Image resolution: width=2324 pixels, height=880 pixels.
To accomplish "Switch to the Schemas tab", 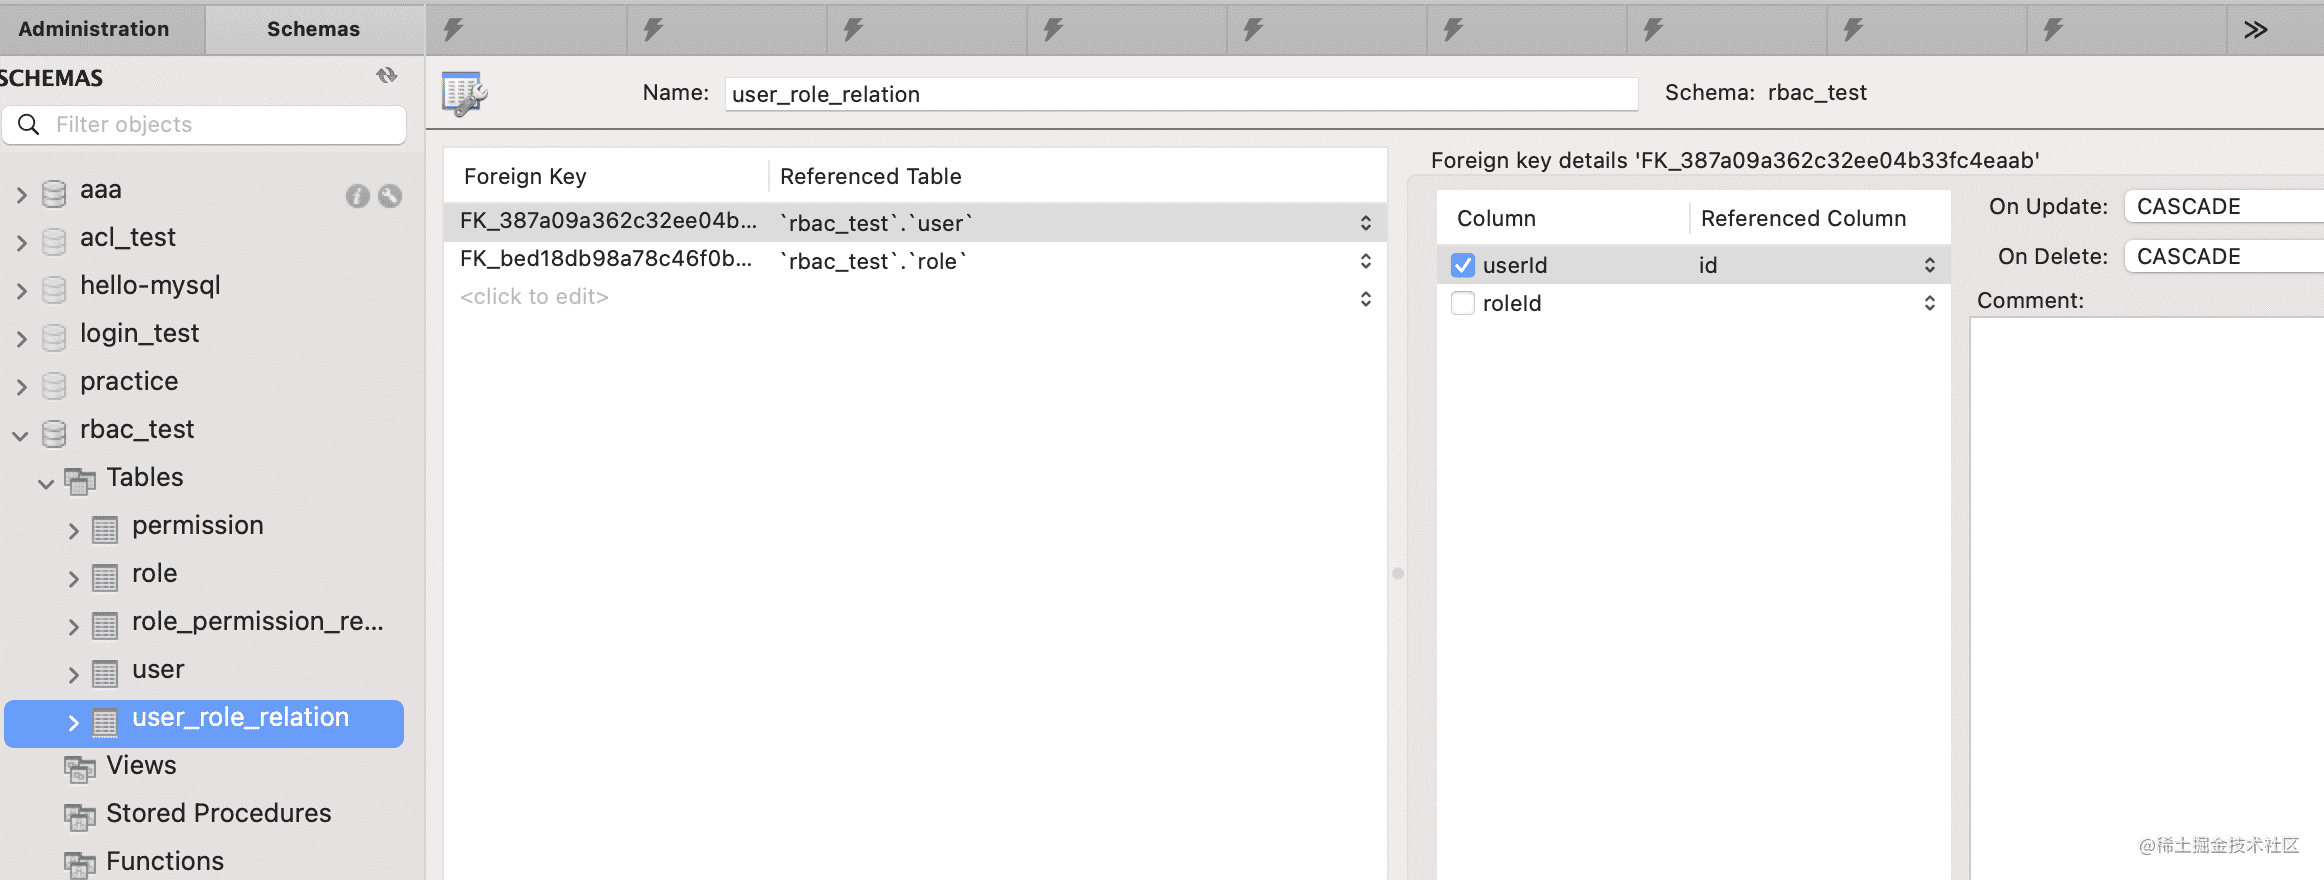I will click(x=313, y=29).
